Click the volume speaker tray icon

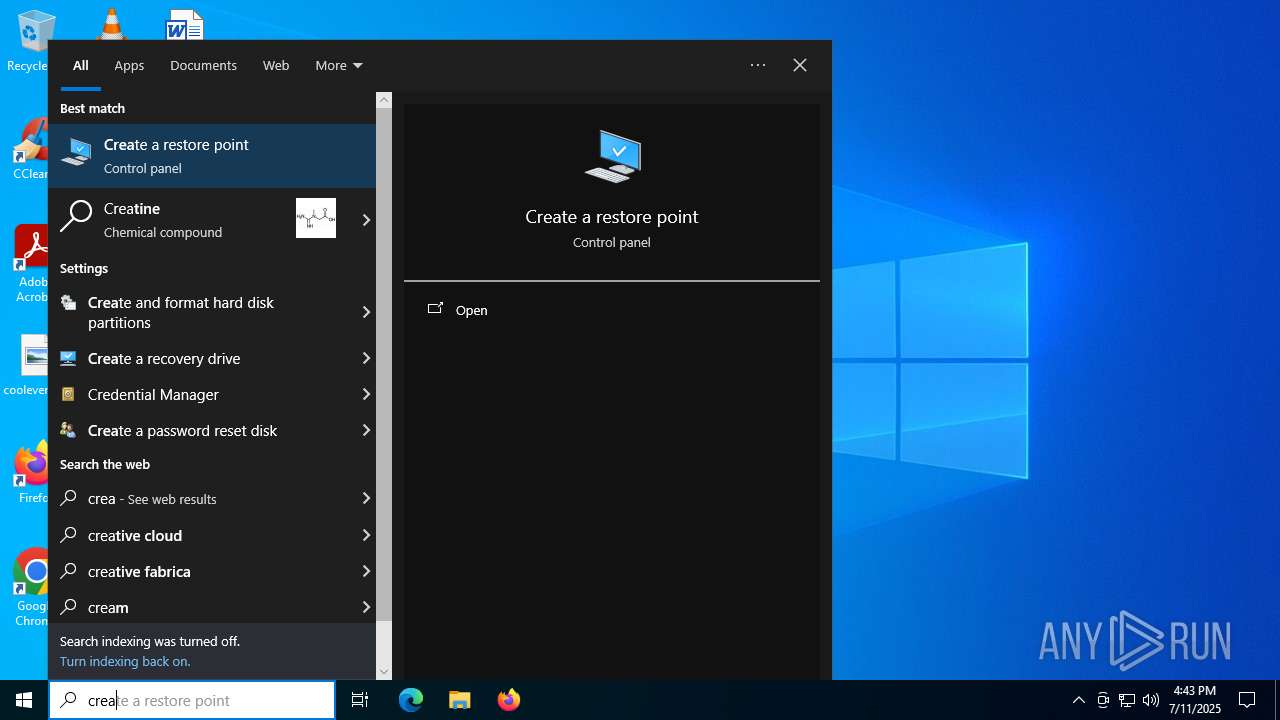coord(1151,700)
